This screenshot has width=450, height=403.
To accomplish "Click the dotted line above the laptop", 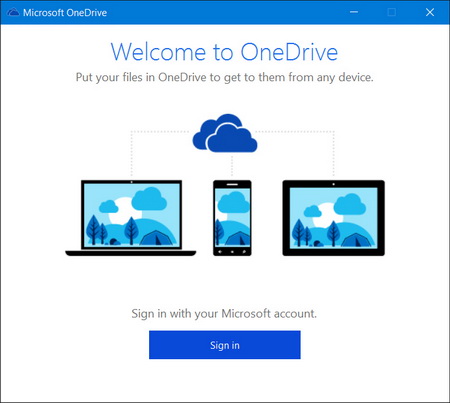I will pos(132,153).
